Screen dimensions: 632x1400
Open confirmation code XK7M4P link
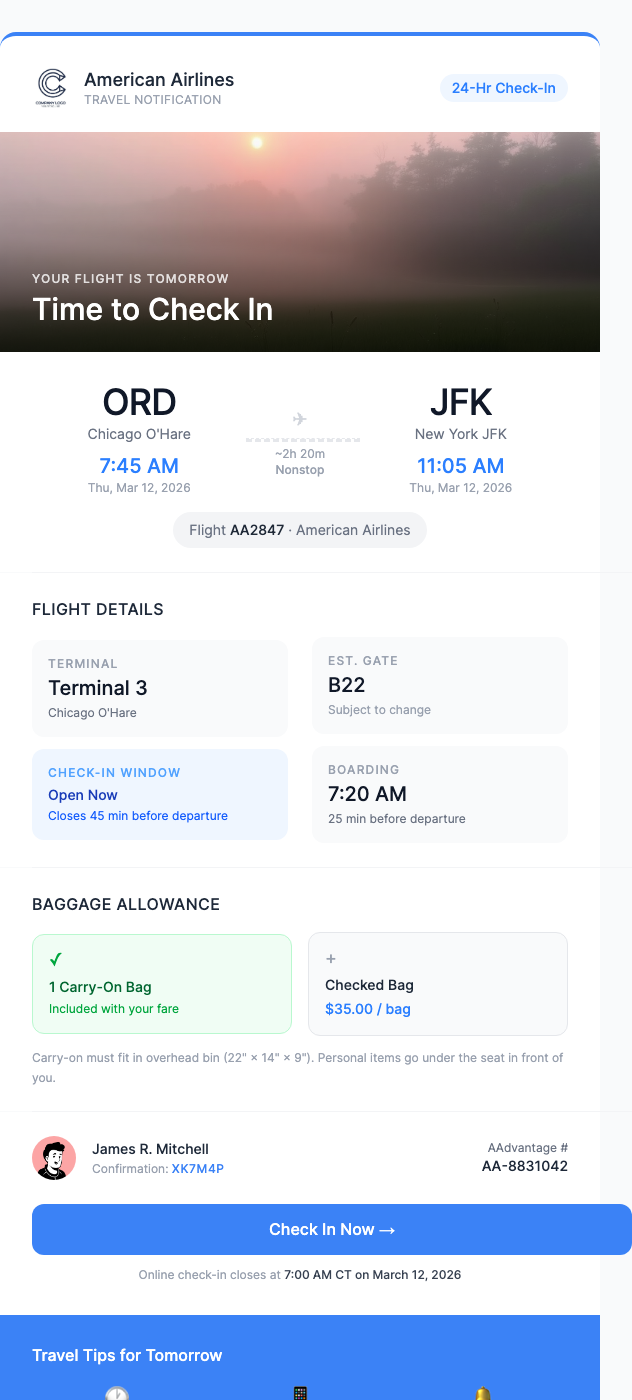(x=197, y=1166)
